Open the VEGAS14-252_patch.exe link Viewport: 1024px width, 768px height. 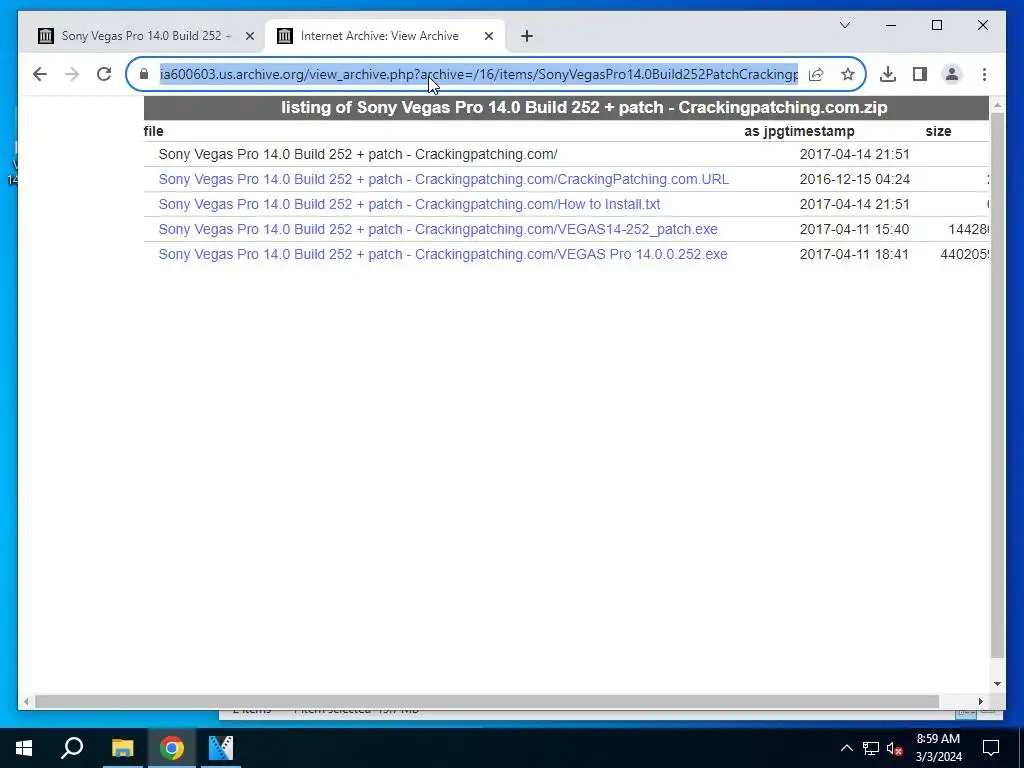click(x=438, y=229)
